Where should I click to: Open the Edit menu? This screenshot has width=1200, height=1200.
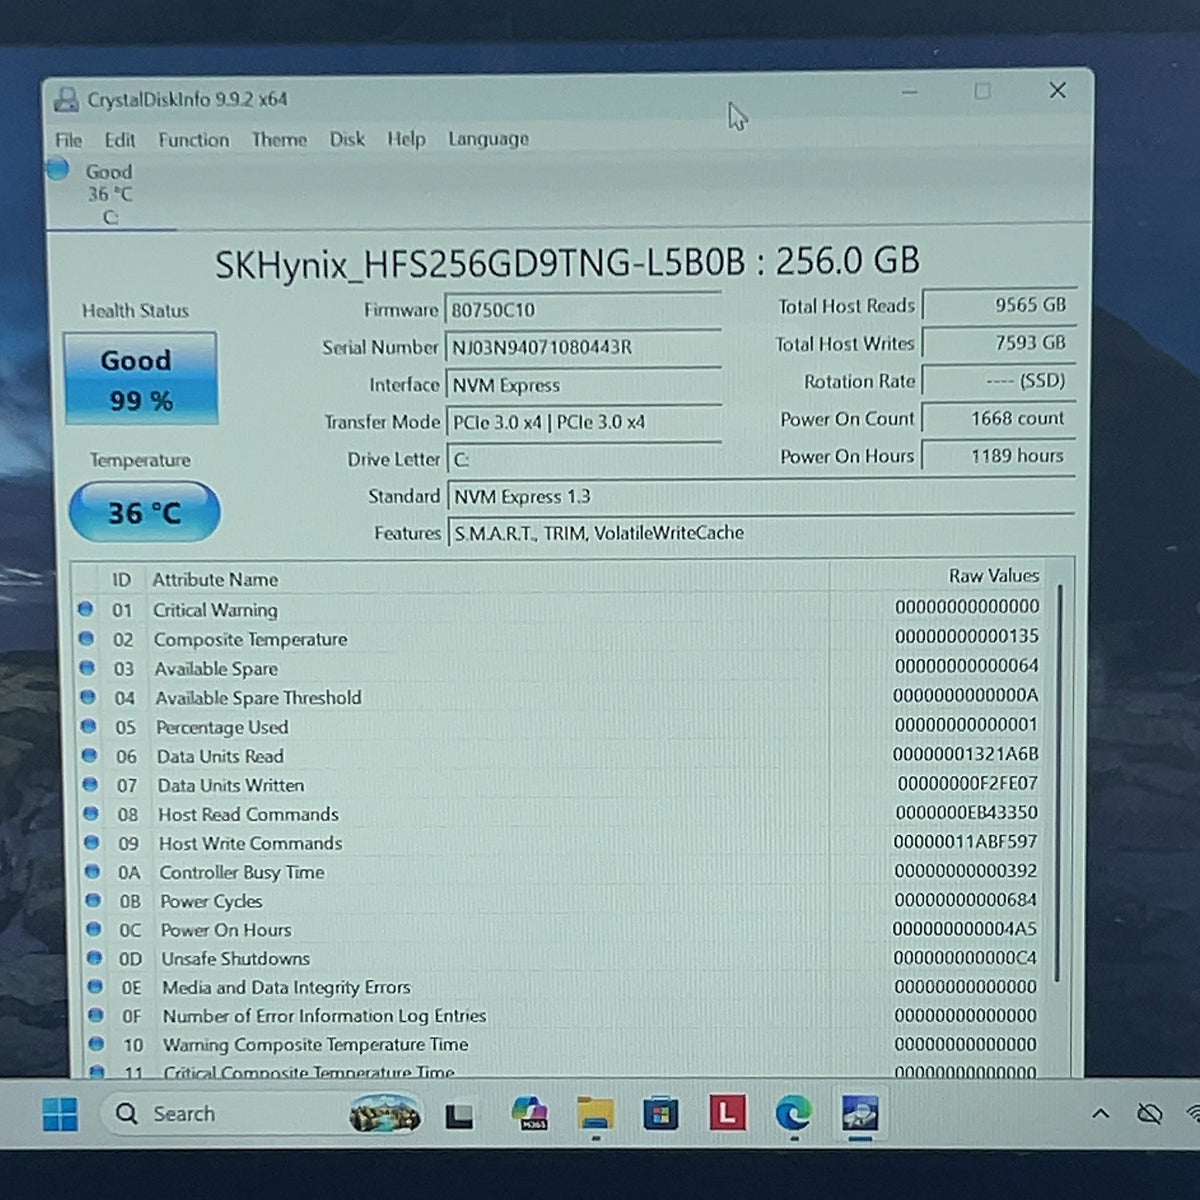pyautogui.click(x=119, y=140)
